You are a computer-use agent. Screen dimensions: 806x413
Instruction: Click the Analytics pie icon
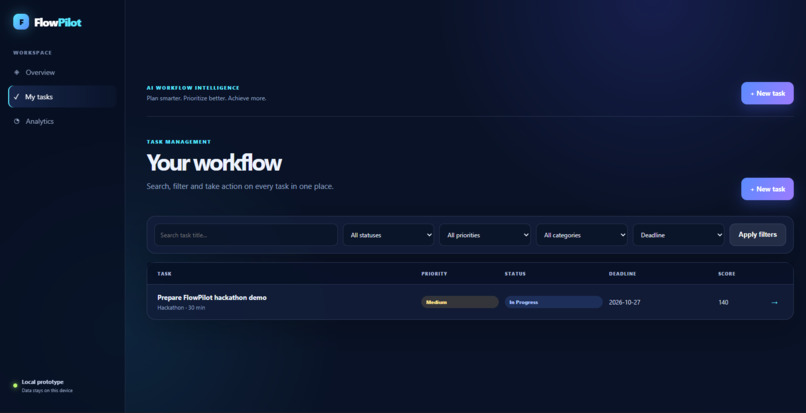pos(16,121)
